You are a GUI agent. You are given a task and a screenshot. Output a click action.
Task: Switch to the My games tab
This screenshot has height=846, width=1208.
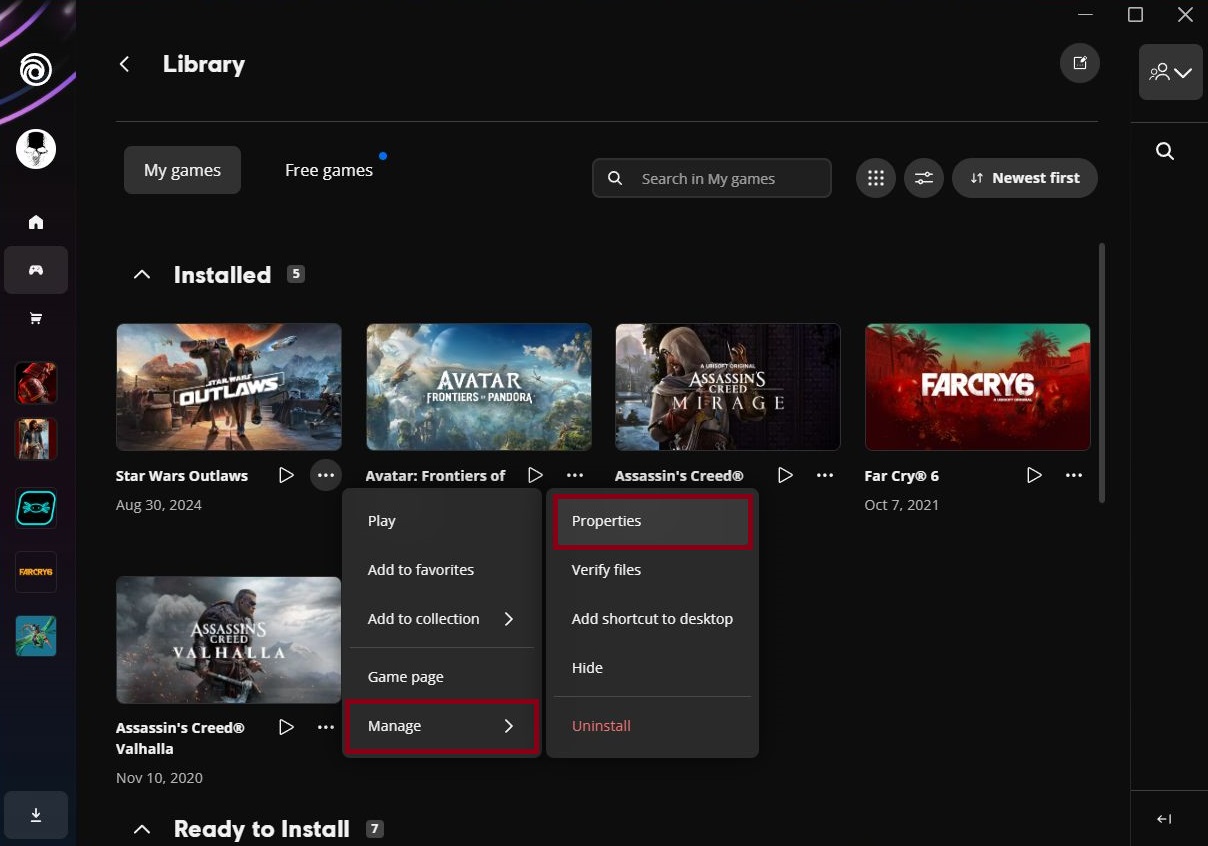point(182,170)
